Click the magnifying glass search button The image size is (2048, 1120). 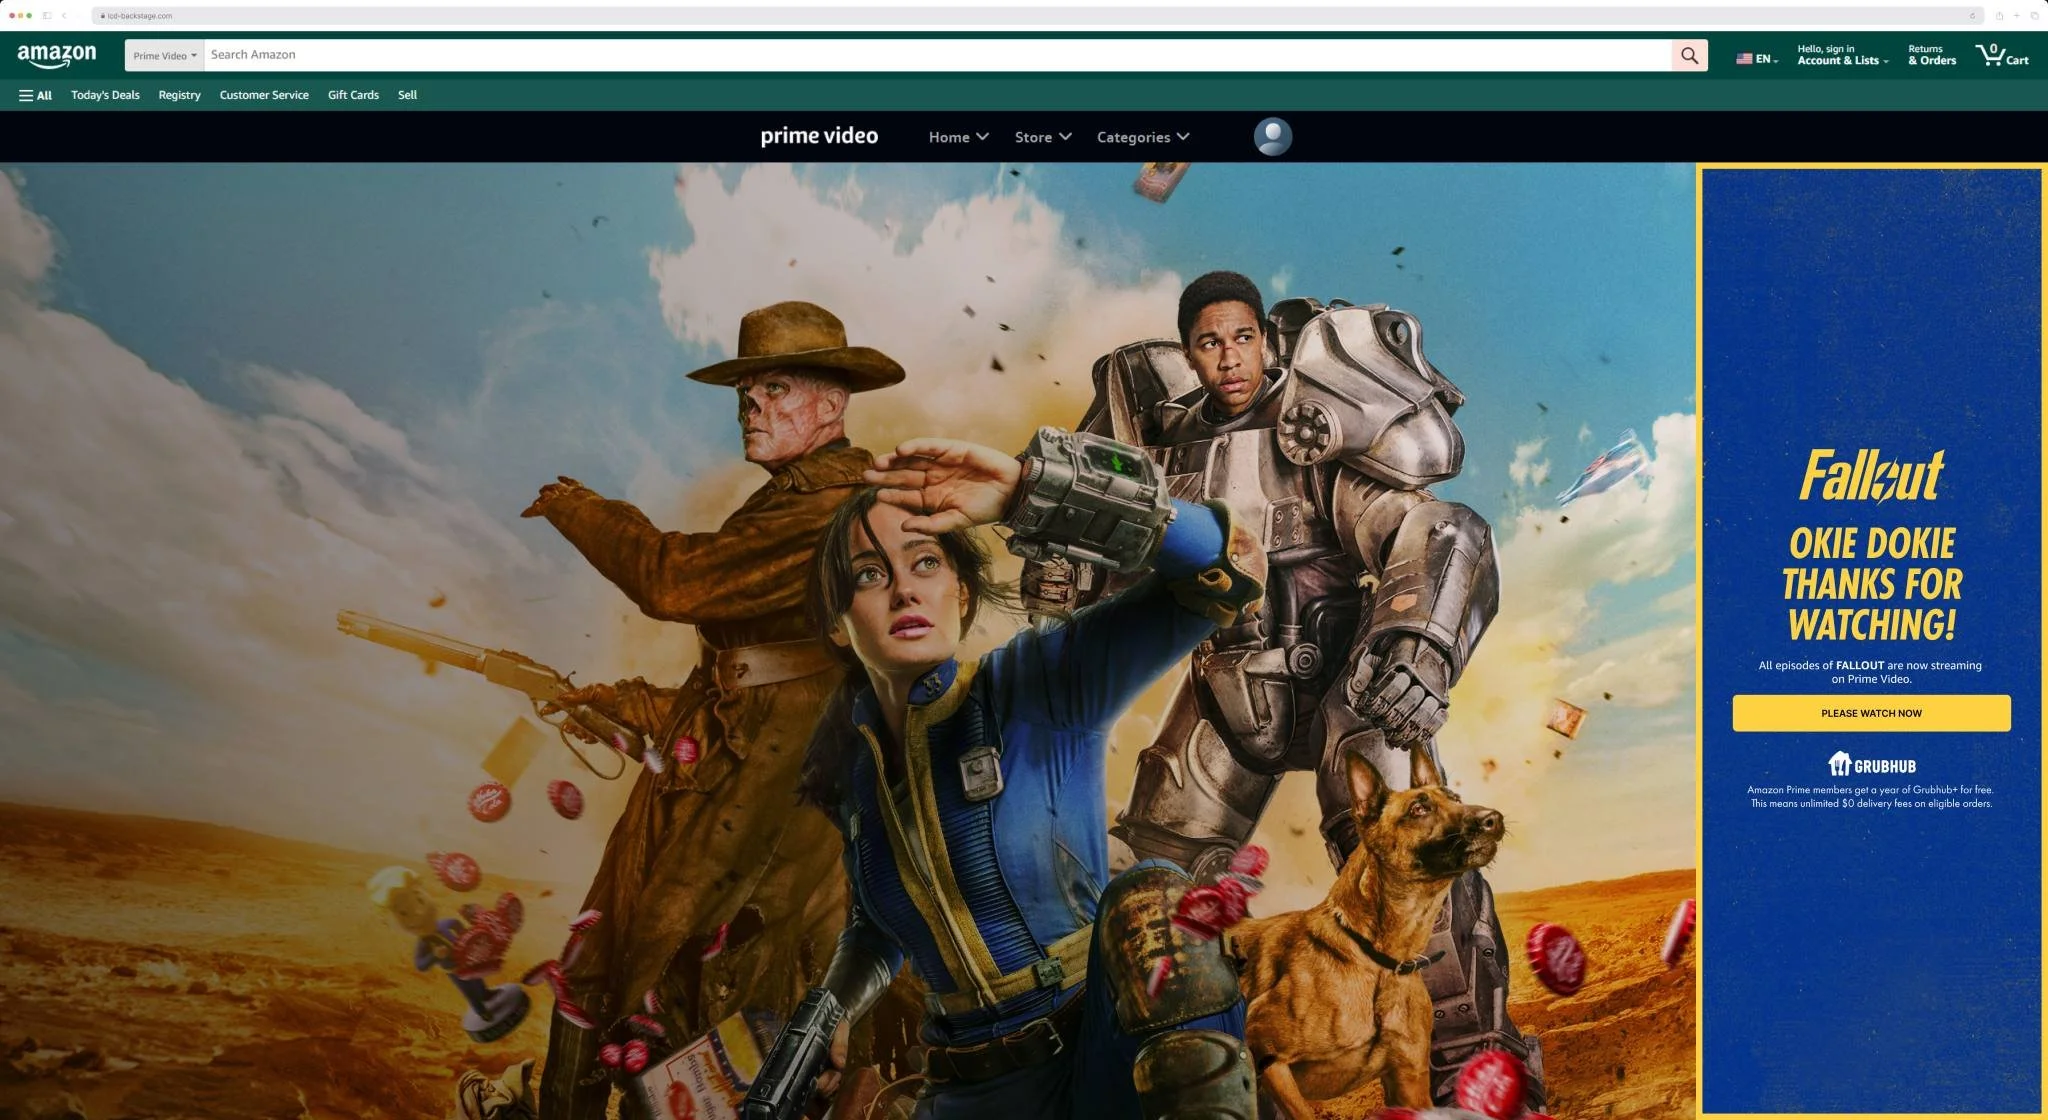click(x=1689, y=56)
